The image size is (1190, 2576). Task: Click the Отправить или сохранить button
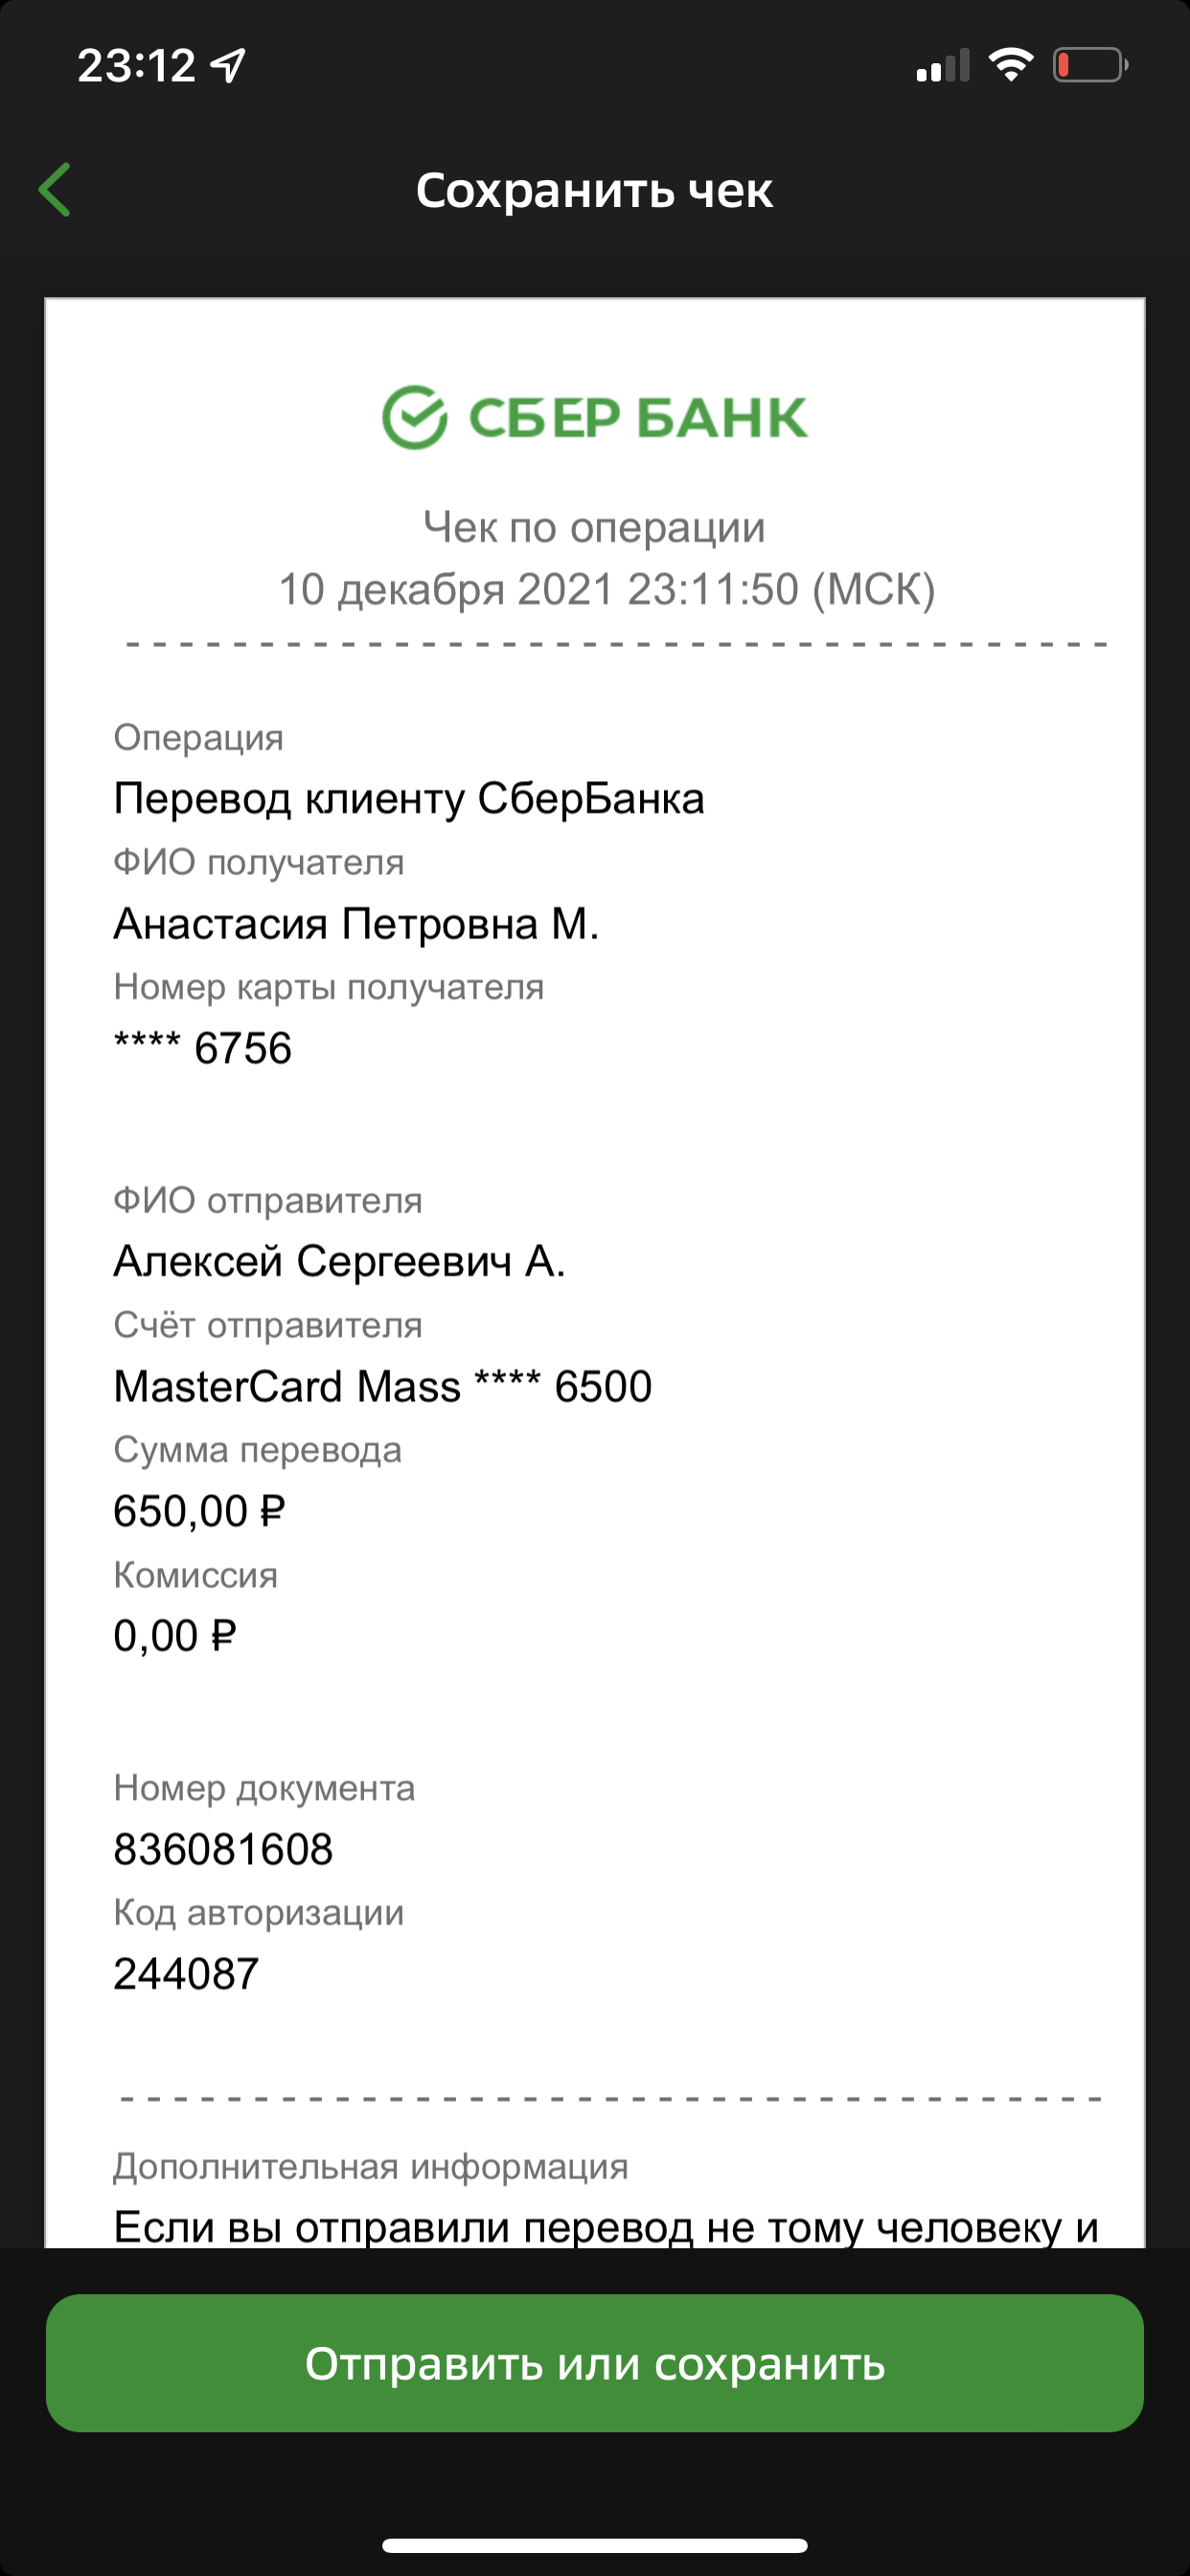[x=595, y=2363]
